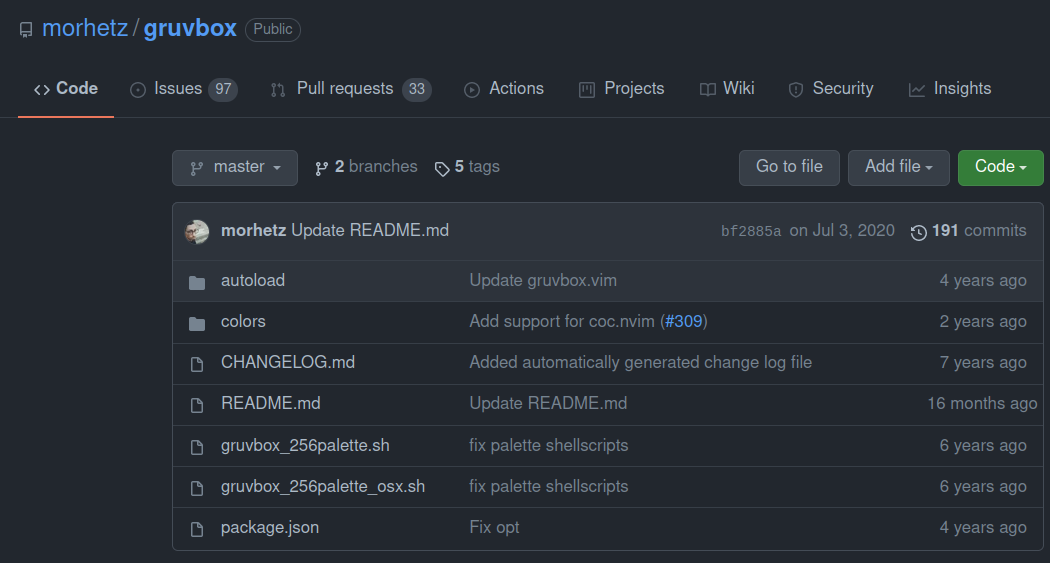The width and height of the screenshot is (1050, 563).
Task: Open the README.md row's 'Update README.md' commit message
Action: pyautogui.click(x=548, y=404)
